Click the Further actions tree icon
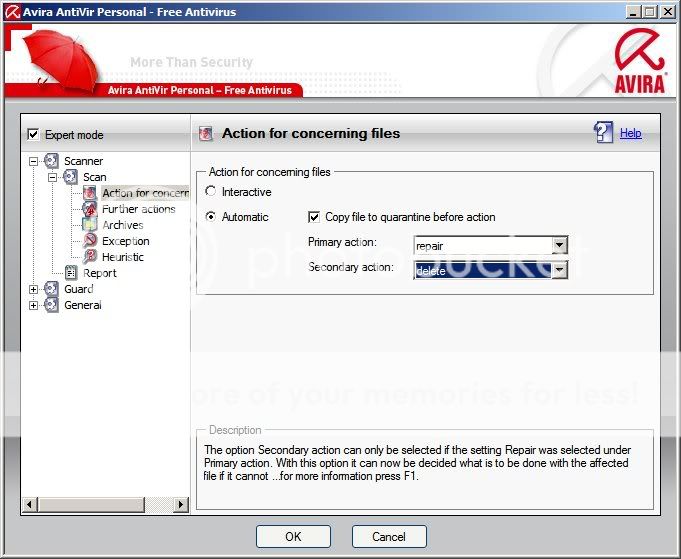681x559 pixels. pyautogui.click(x=89, y=209)
